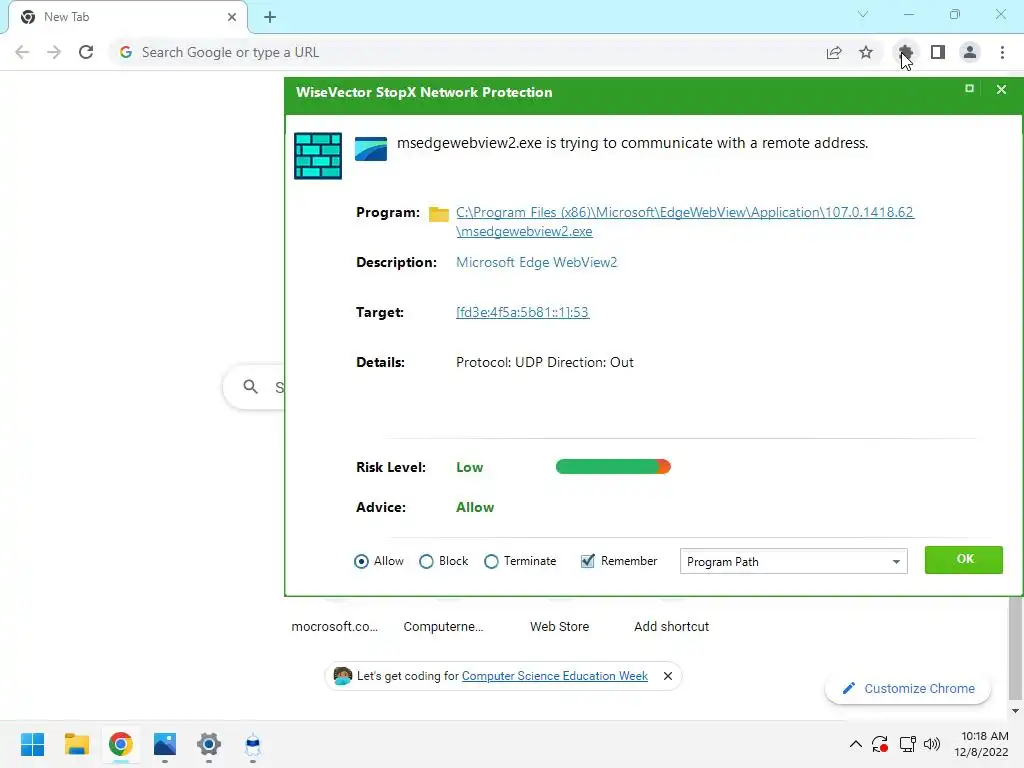Click the Allow advice text
1024x768 pixels.
tap(475, 507)
